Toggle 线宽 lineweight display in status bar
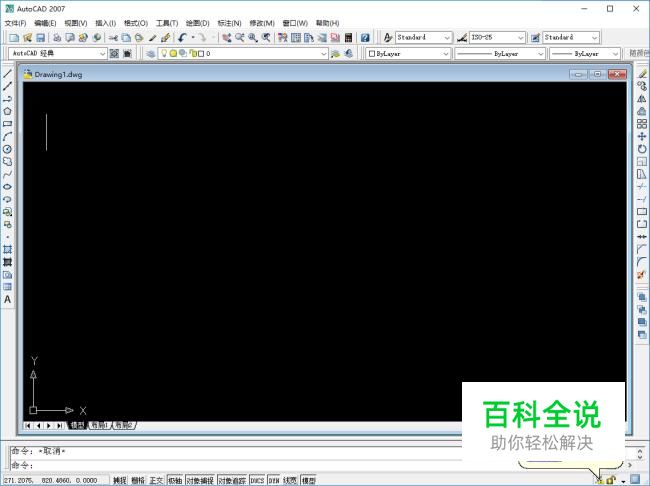 pyautogui.click(x=290, y=480)
